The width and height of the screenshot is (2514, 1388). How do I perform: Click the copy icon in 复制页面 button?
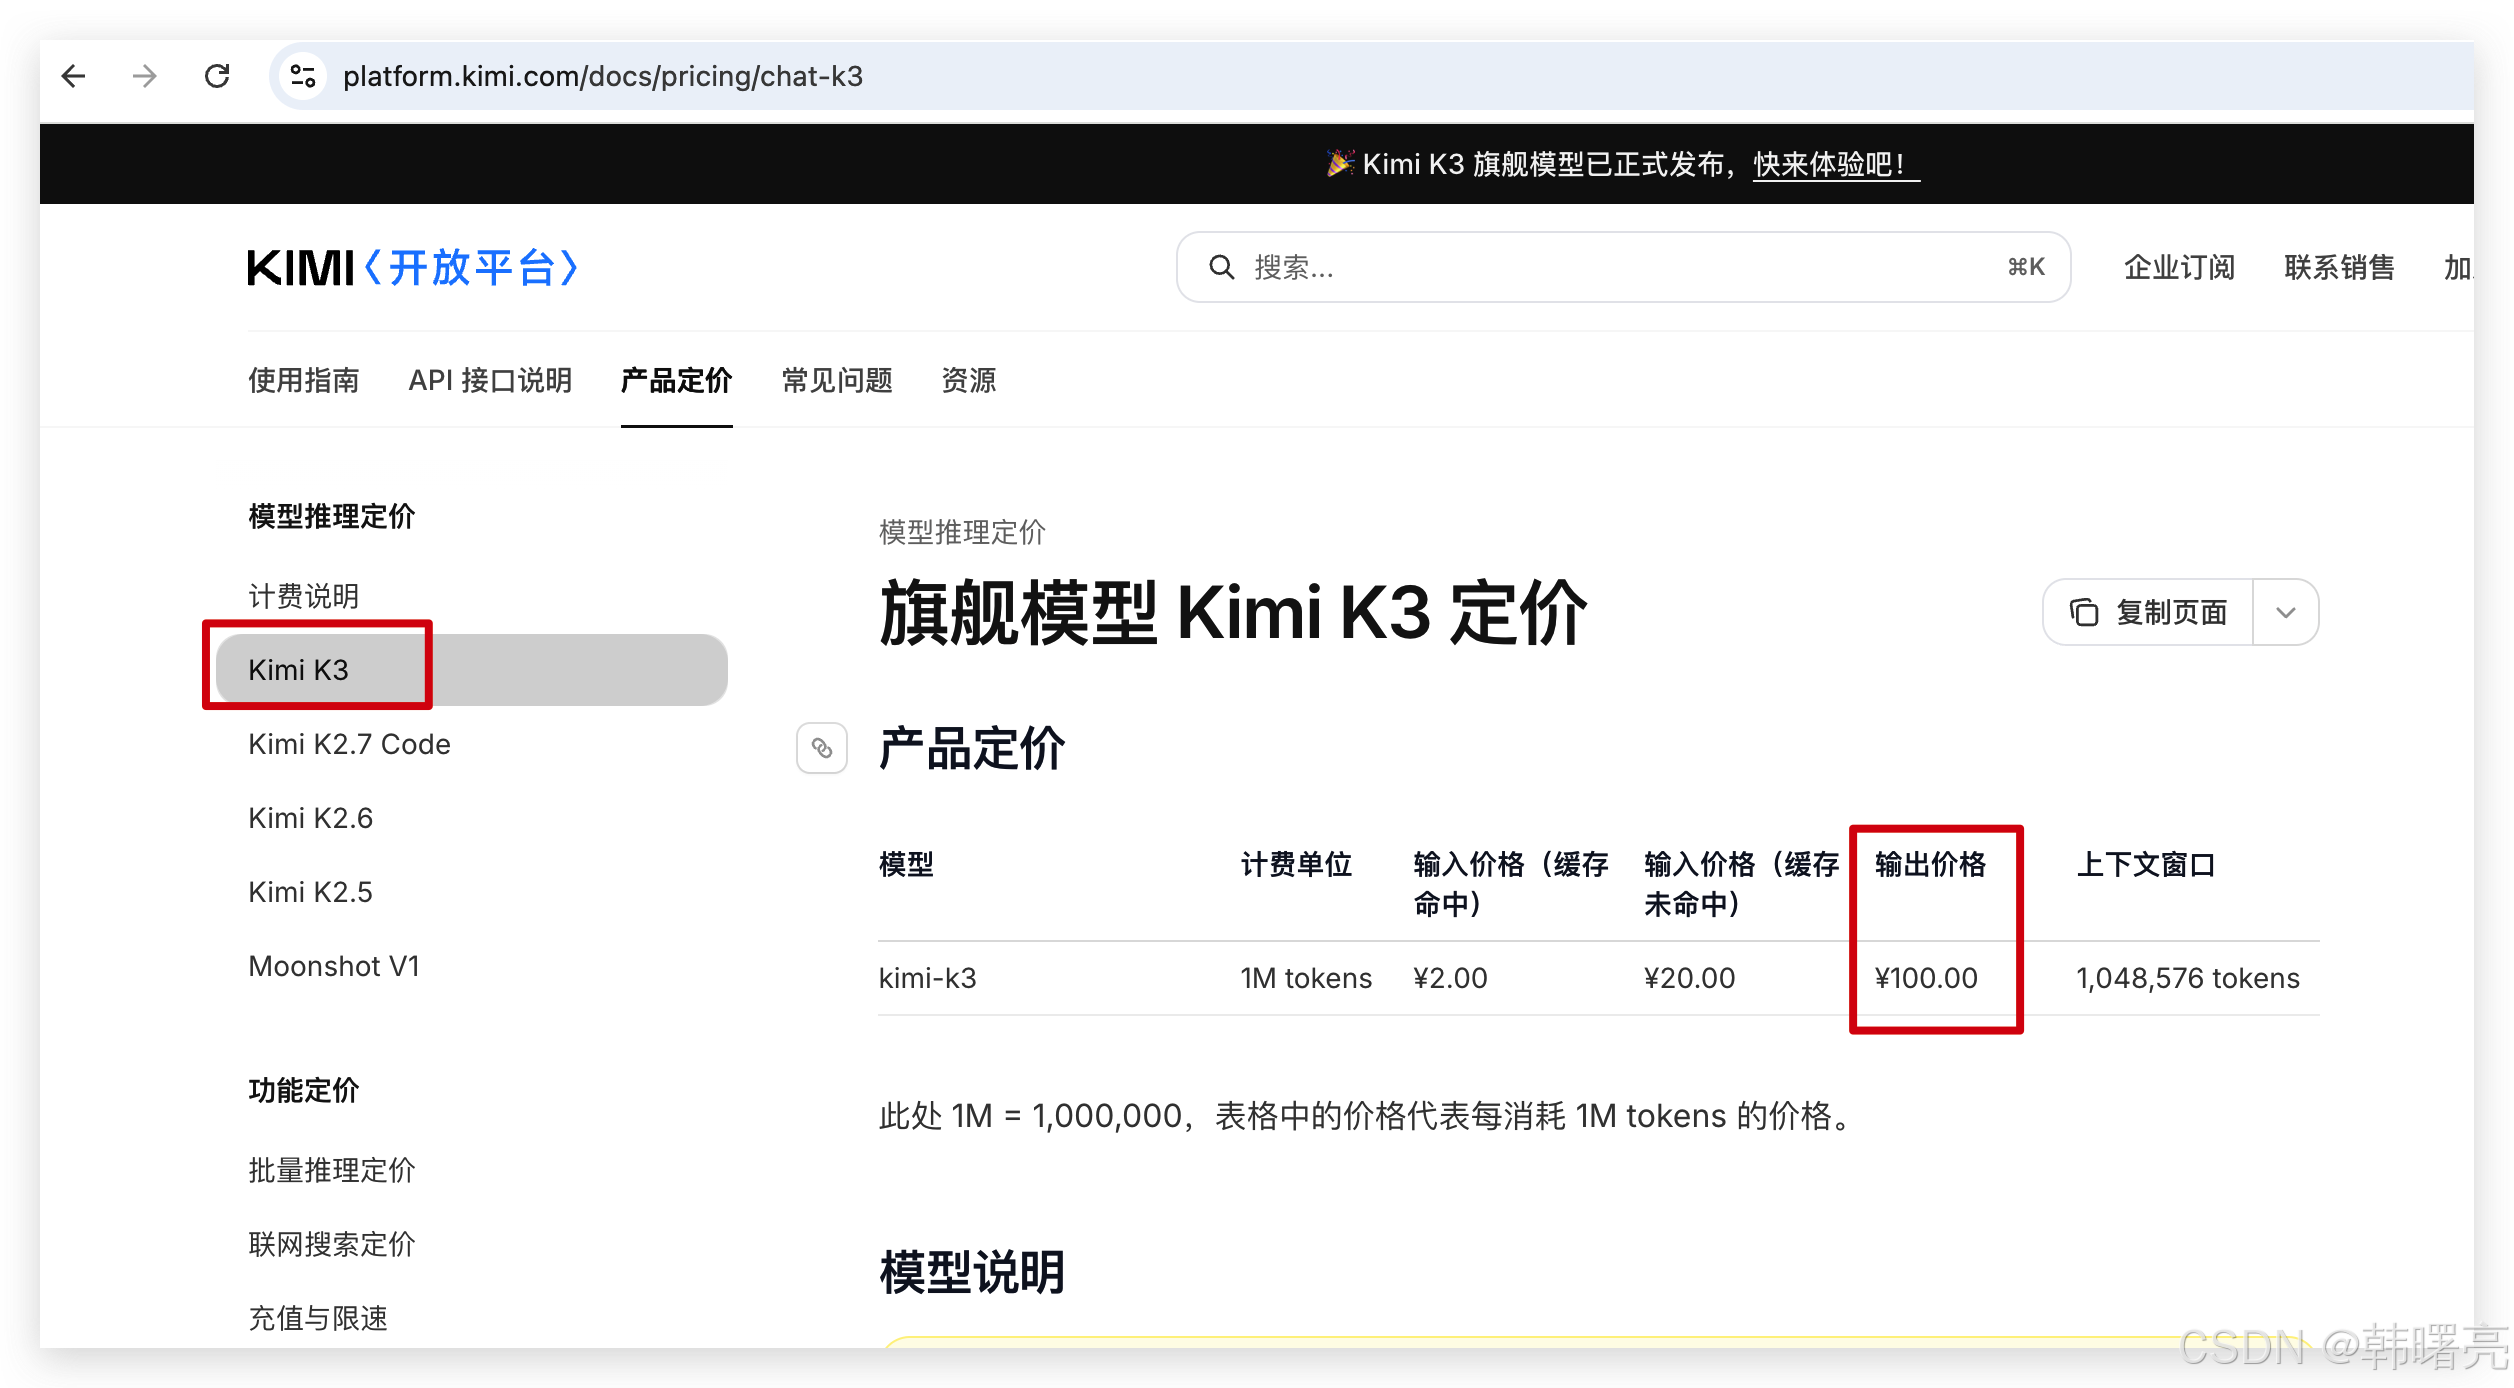pos(2084,612)
